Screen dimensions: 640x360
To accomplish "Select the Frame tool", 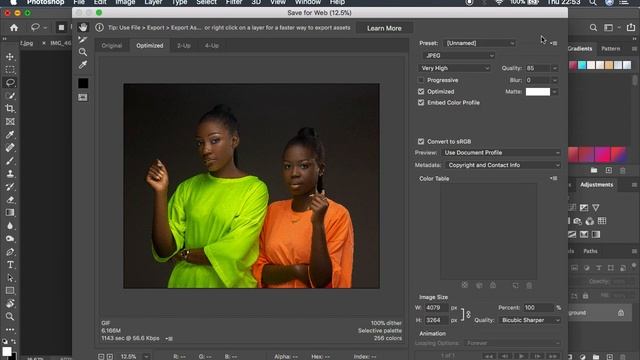I will point(10,122).
